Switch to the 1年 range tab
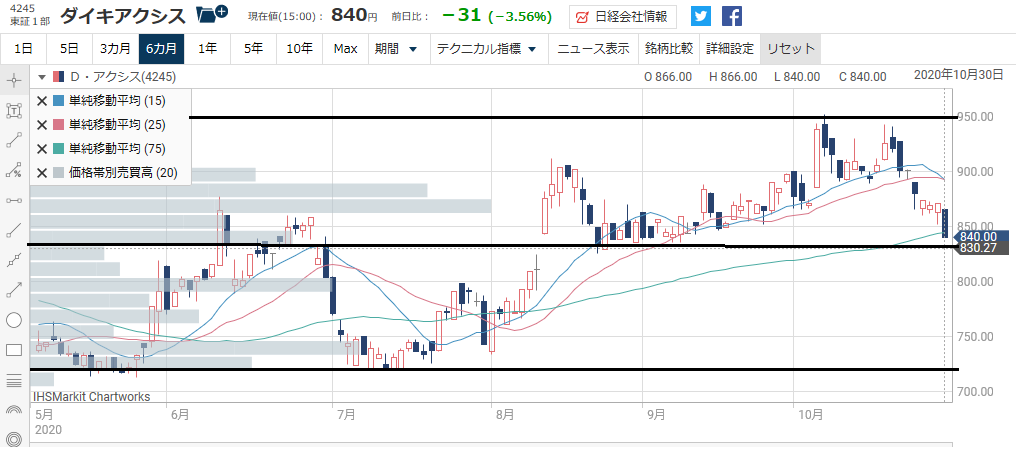 pyautogui.click(x=207, y=49)
